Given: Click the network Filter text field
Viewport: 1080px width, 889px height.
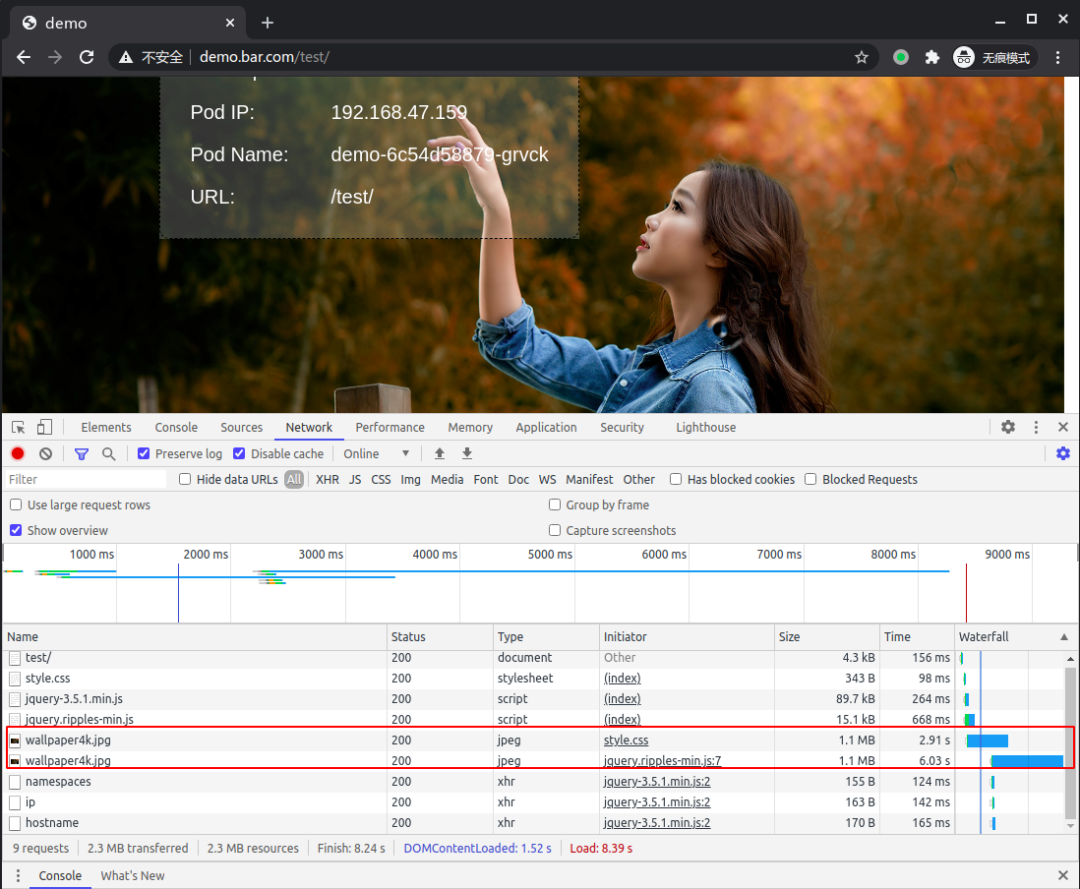Looking at the screenshot, I should point(85,480).
